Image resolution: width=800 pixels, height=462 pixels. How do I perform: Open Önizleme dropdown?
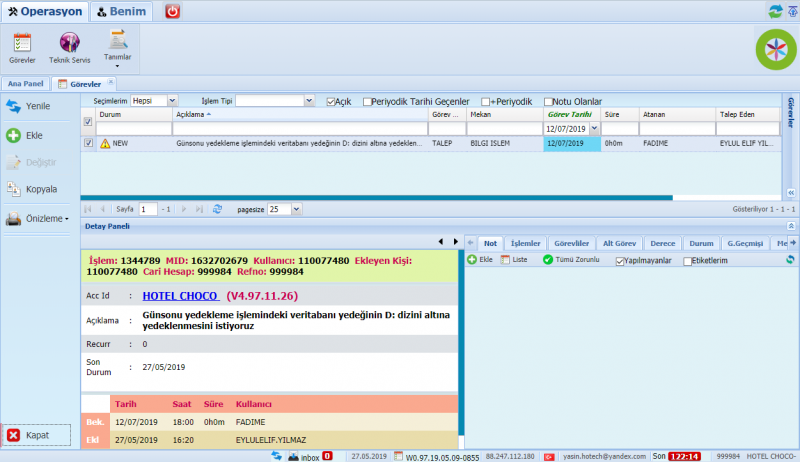[x=37, y=218]
